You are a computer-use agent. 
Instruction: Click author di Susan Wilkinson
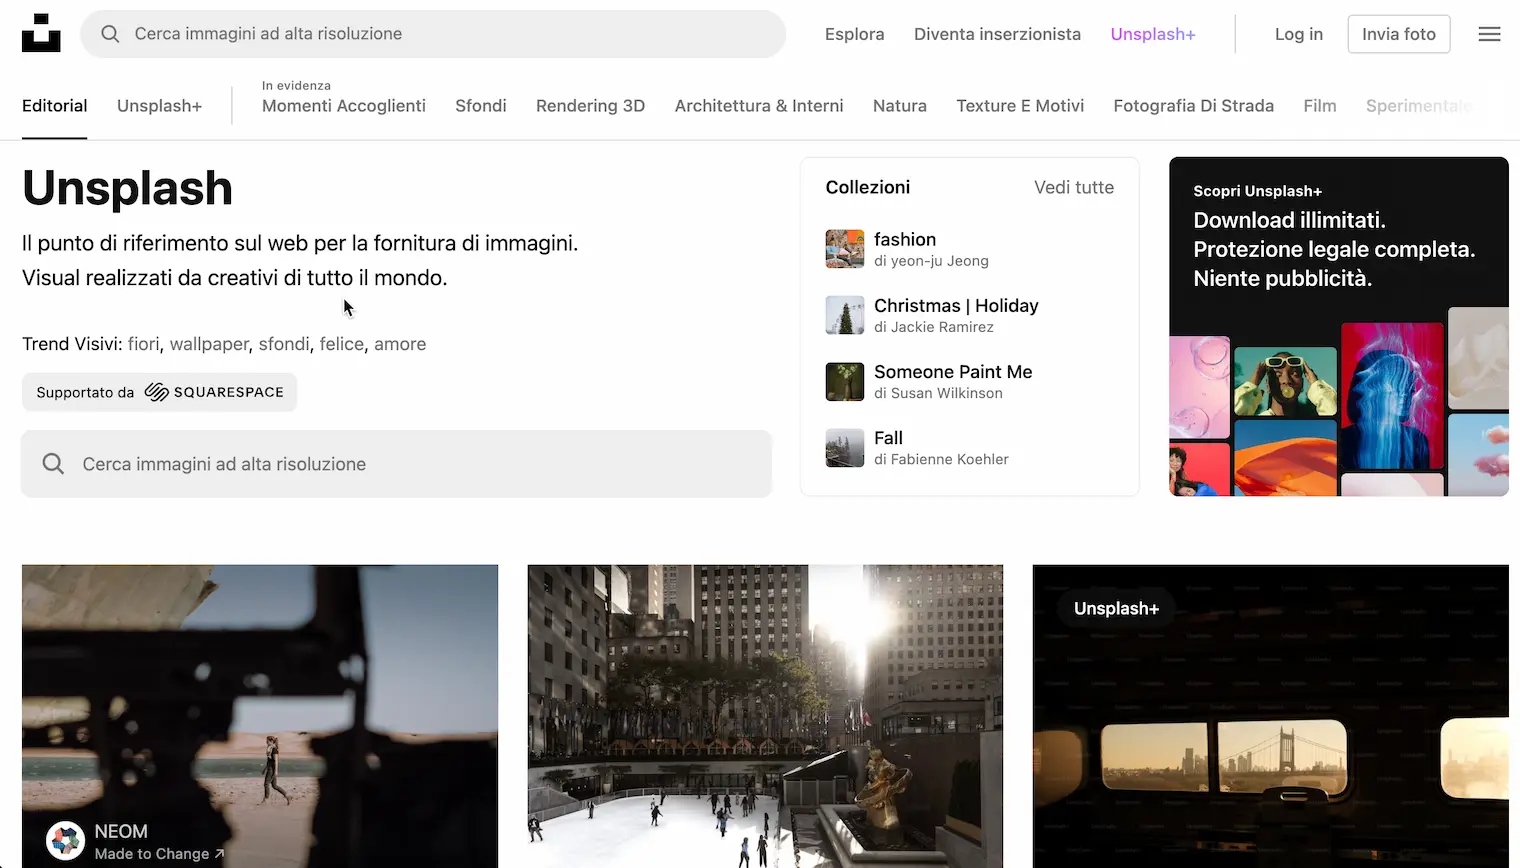click(938, 393)
